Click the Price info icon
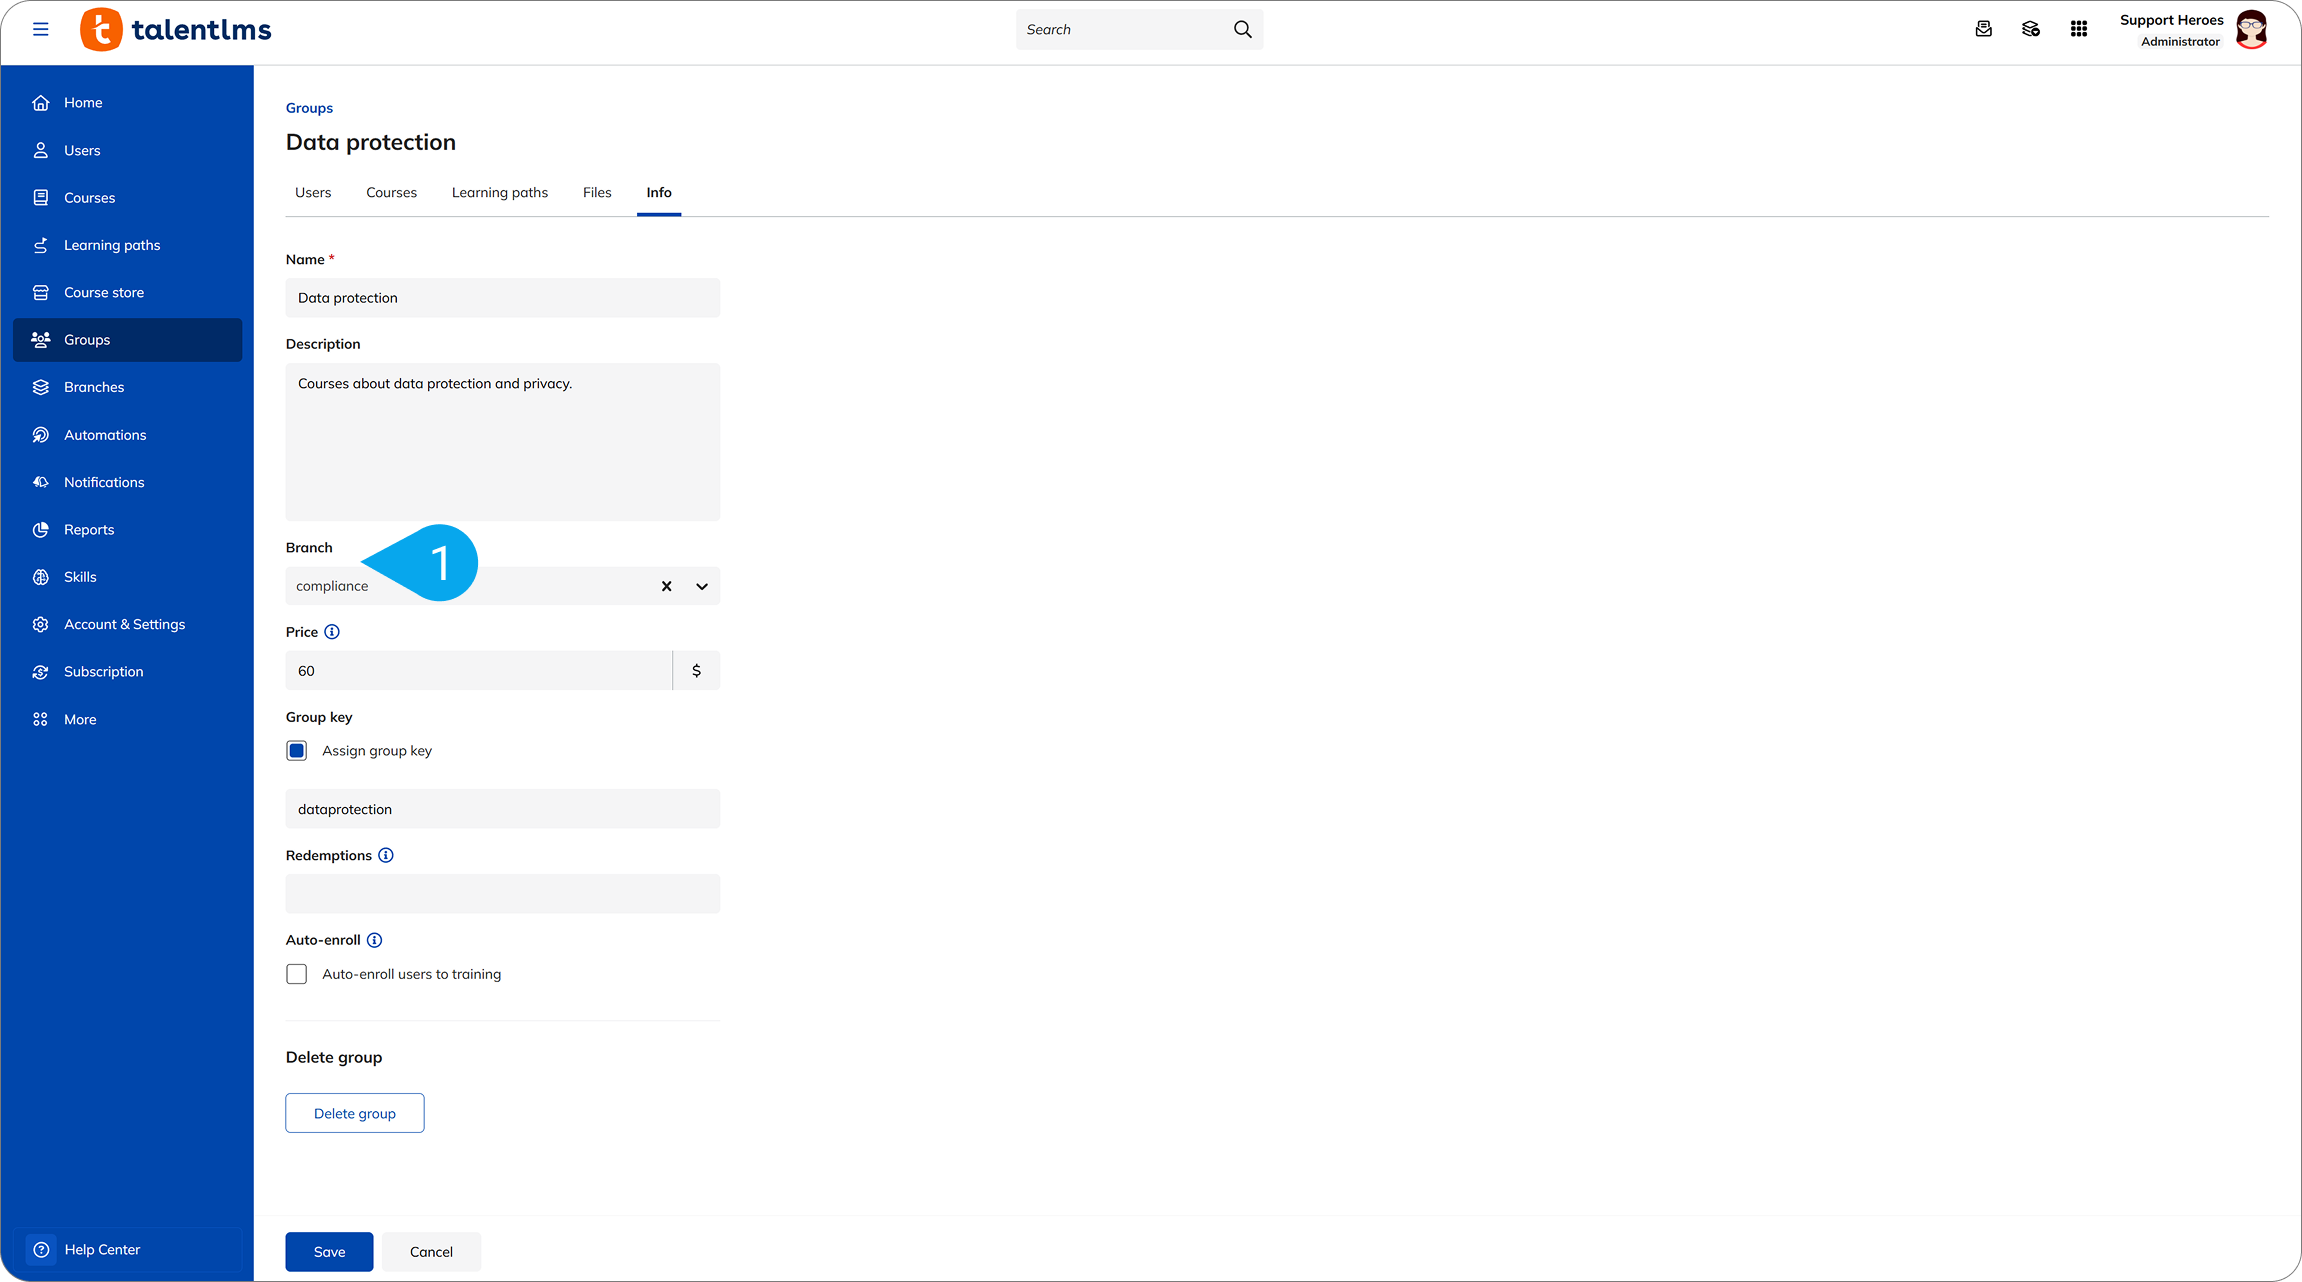 [x=332, y=632]
